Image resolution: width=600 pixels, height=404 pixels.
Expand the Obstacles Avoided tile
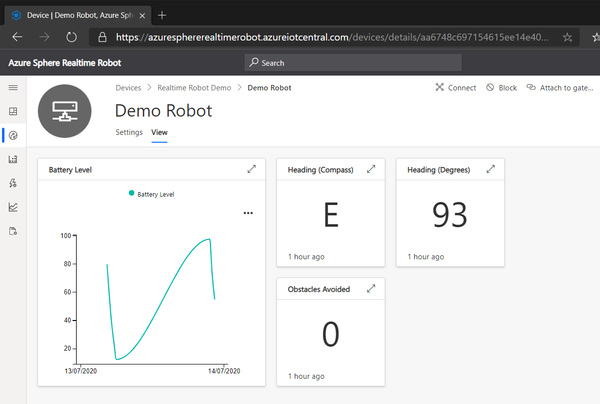[x=371, y=288]
